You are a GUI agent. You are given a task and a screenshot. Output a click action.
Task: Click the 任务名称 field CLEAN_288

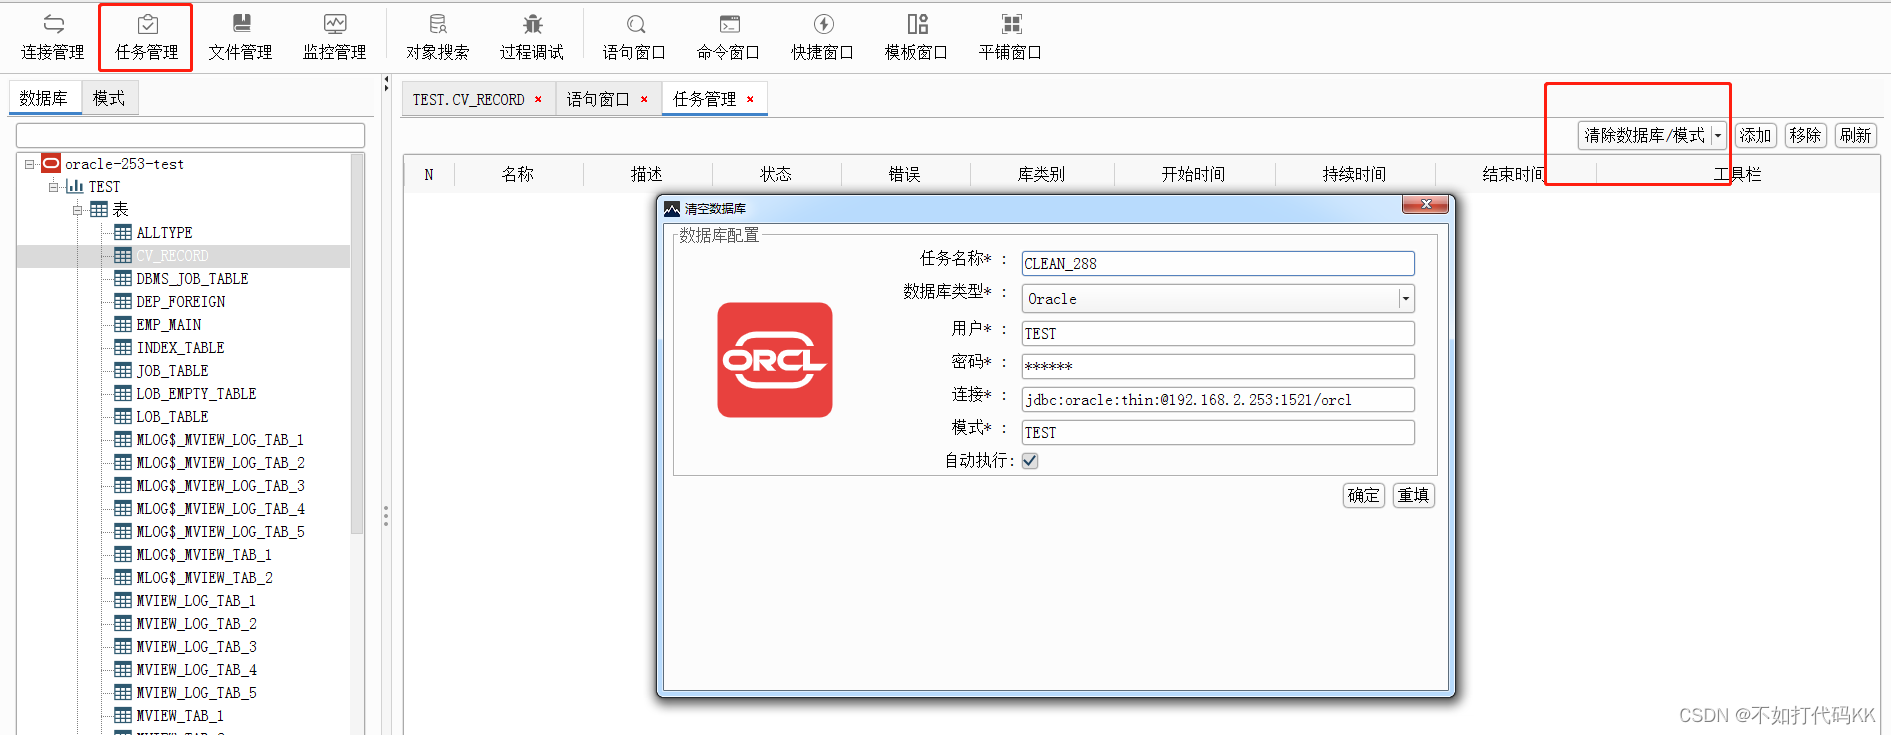tap(1218, 263)
